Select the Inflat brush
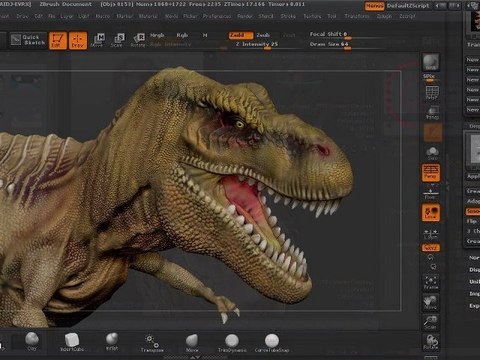The width and height of the screenshot is (480, 360). pos(112,342)
